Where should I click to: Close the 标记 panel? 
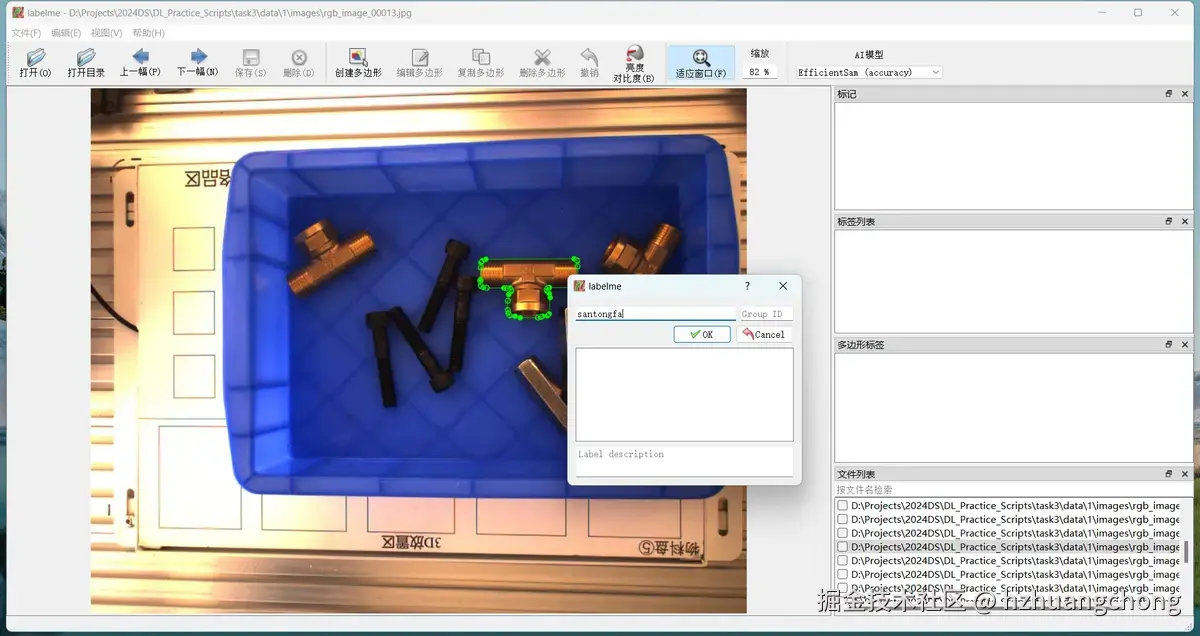click(x=1185, y=94)
